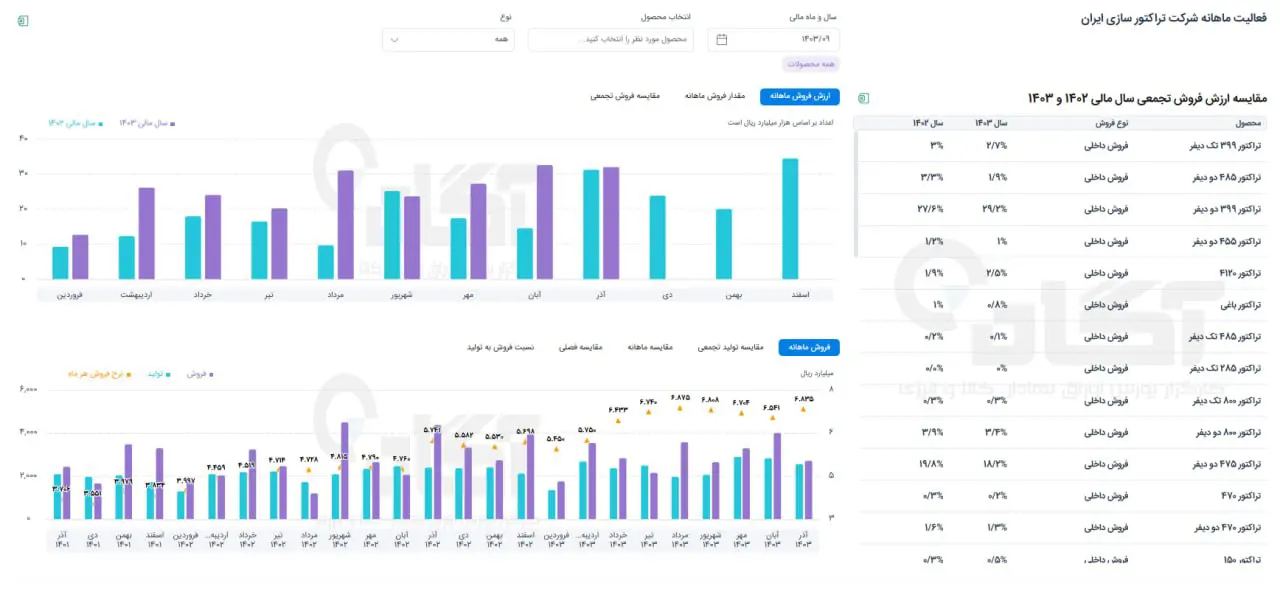Screen dimensions: 1280x600
Task: Click the آبان purple bar in top chart
Action: click(x=545, y=222)
